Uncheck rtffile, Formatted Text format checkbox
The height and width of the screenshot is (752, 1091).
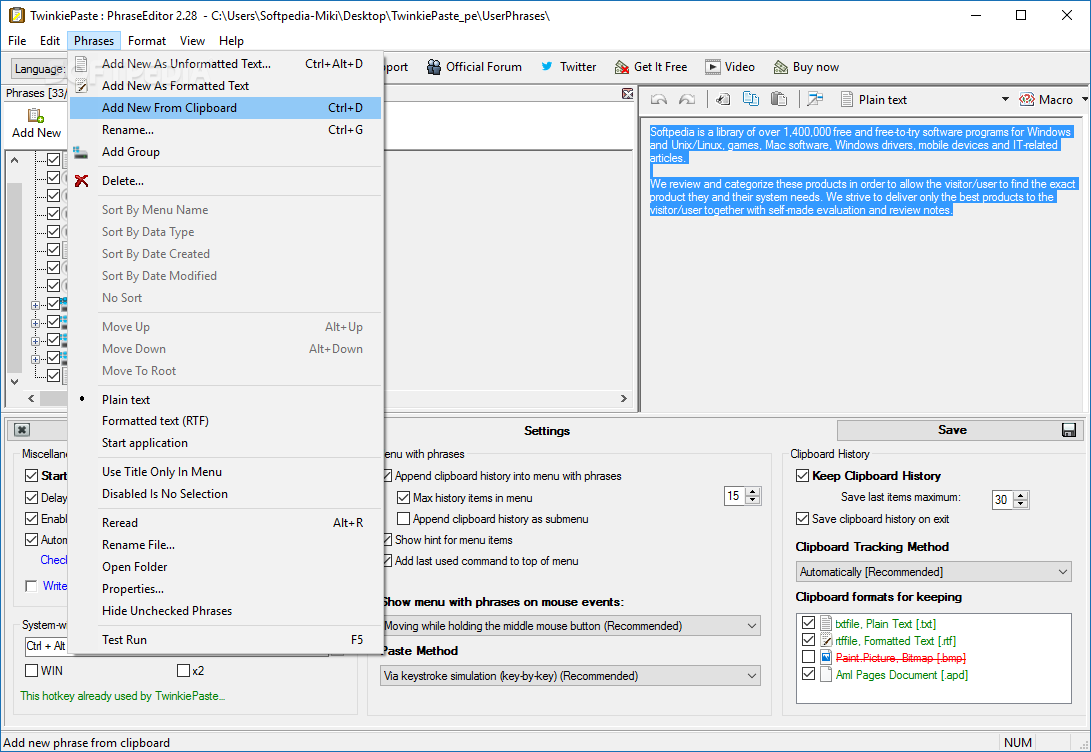809,639
